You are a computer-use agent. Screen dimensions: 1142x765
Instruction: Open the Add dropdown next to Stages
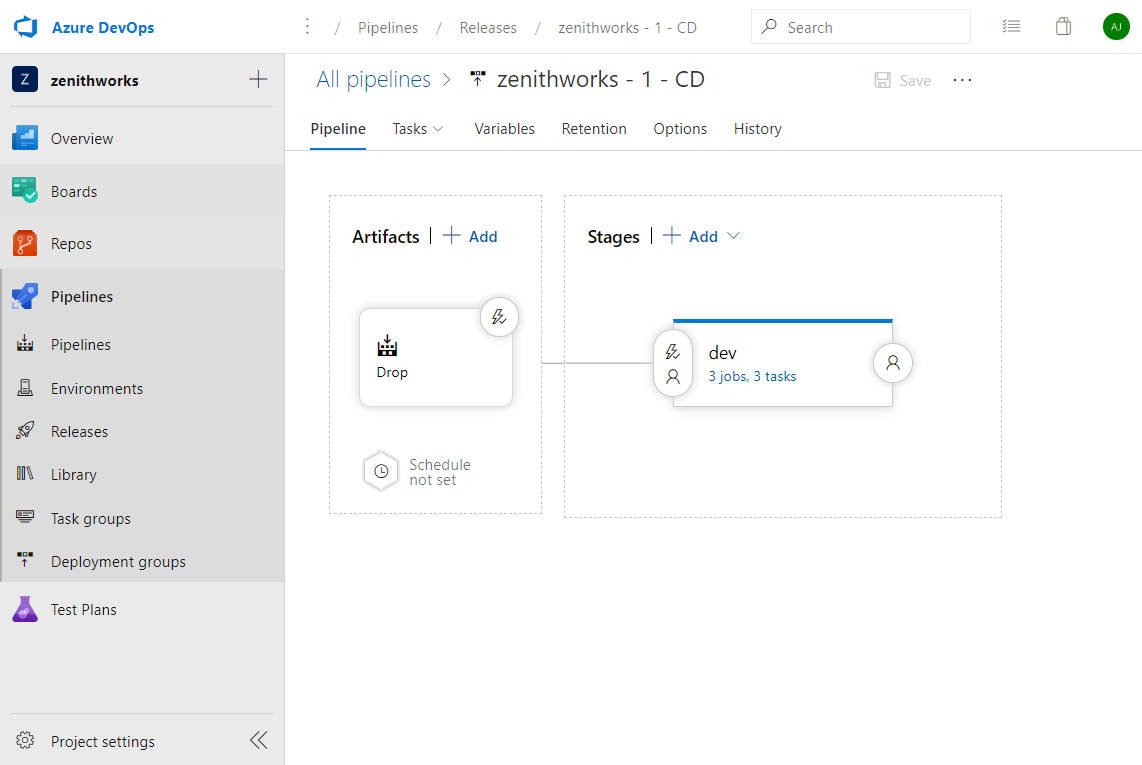point(733,236)
